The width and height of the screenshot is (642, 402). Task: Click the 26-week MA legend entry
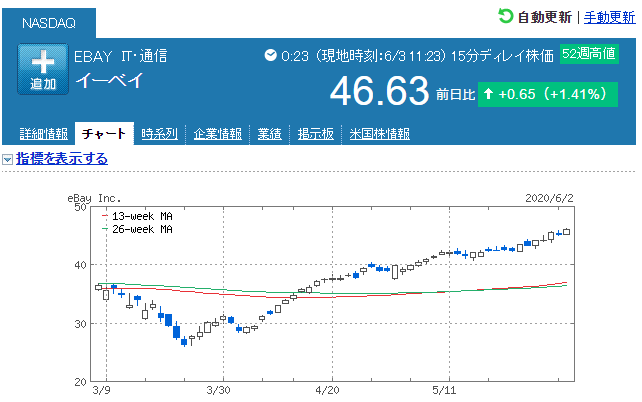(138, 229)
